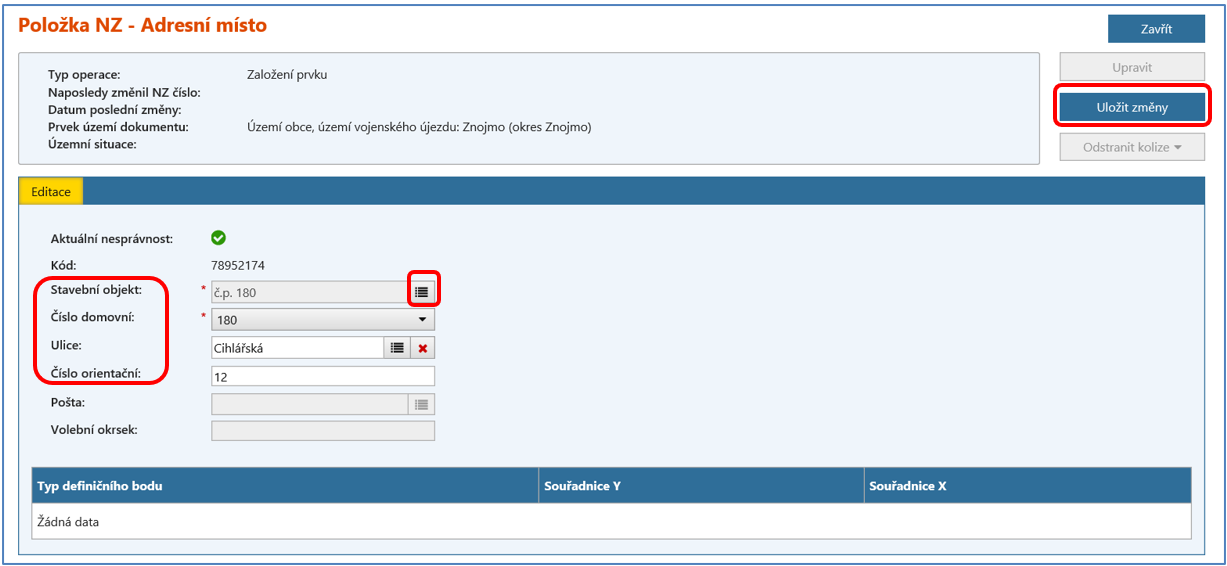Clear Ulice with the red X icon
Screen dimensions: 1227x566
pyautogui.click(x=422, y=348)
